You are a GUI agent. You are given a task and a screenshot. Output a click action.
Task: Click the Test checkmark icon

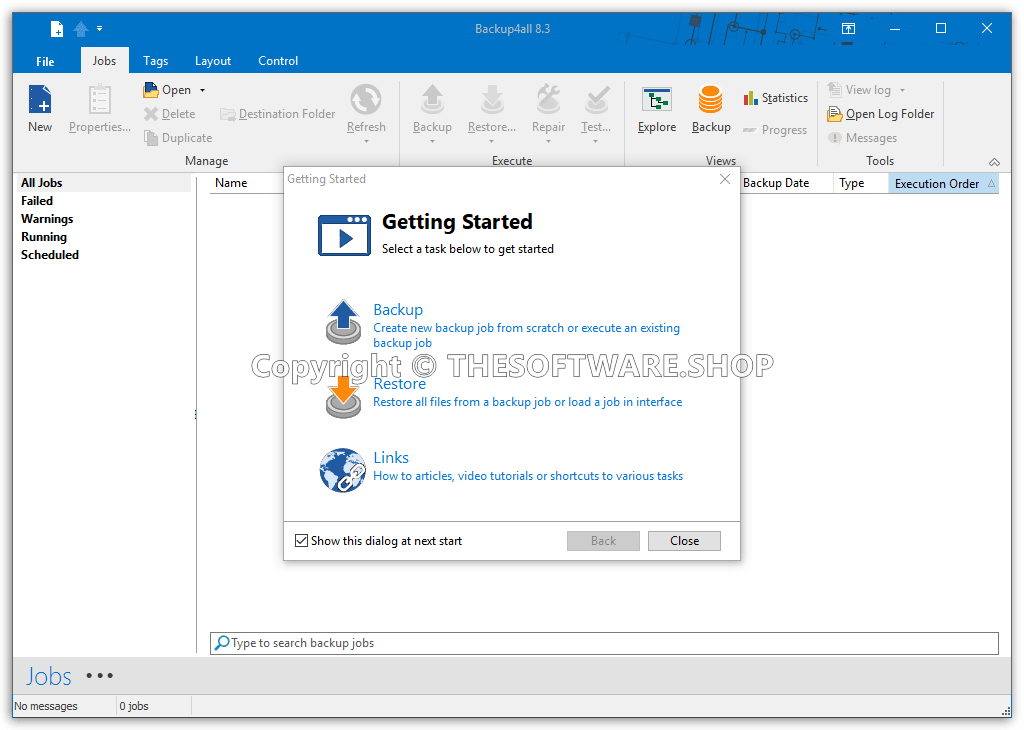coord(596,100)
